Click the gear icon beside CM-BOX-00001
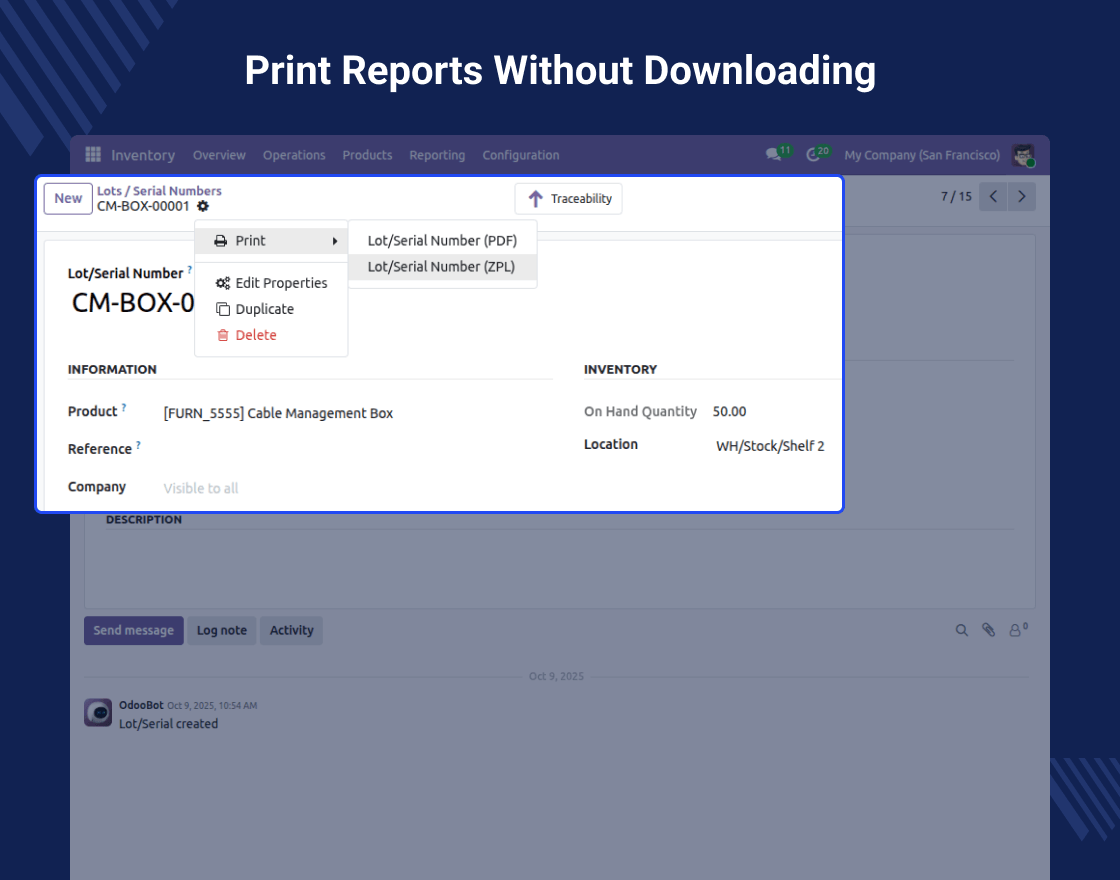The image size is (1120, 880). point(203,206)
